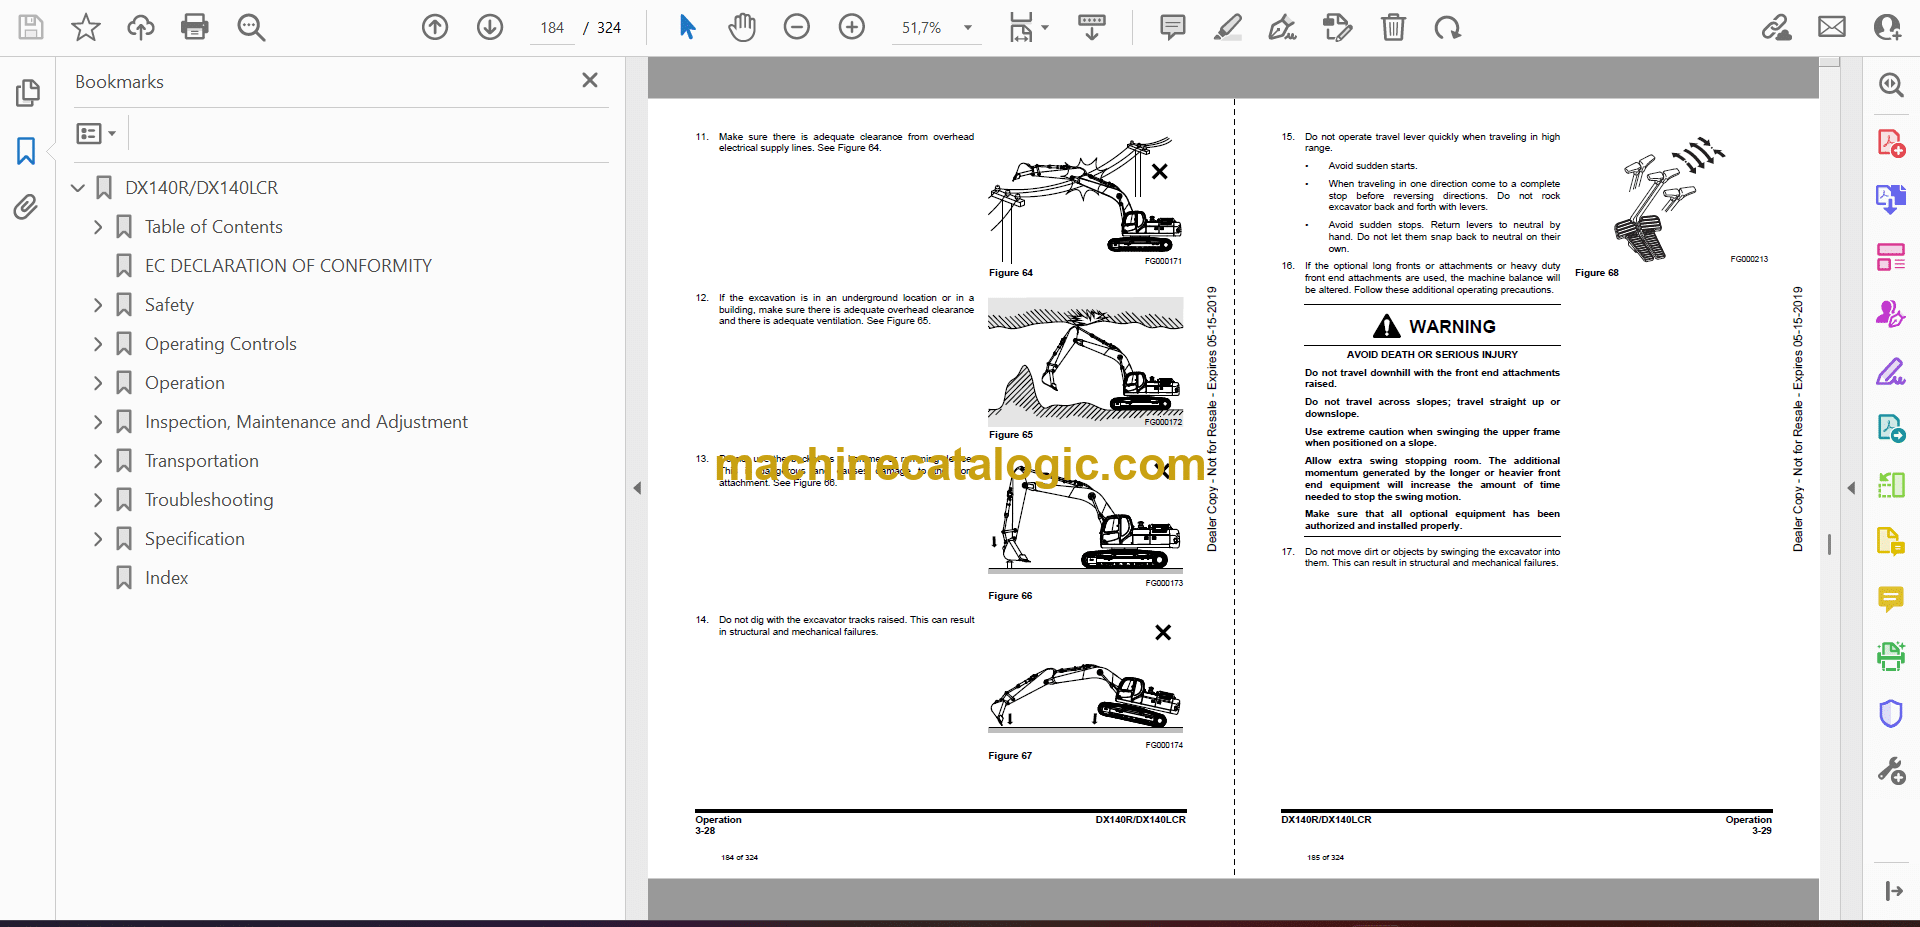Screen dimensions: 1920x927
Task: Toggle the Bookmarks navigation panel button
Action: [x=27, y=151]
